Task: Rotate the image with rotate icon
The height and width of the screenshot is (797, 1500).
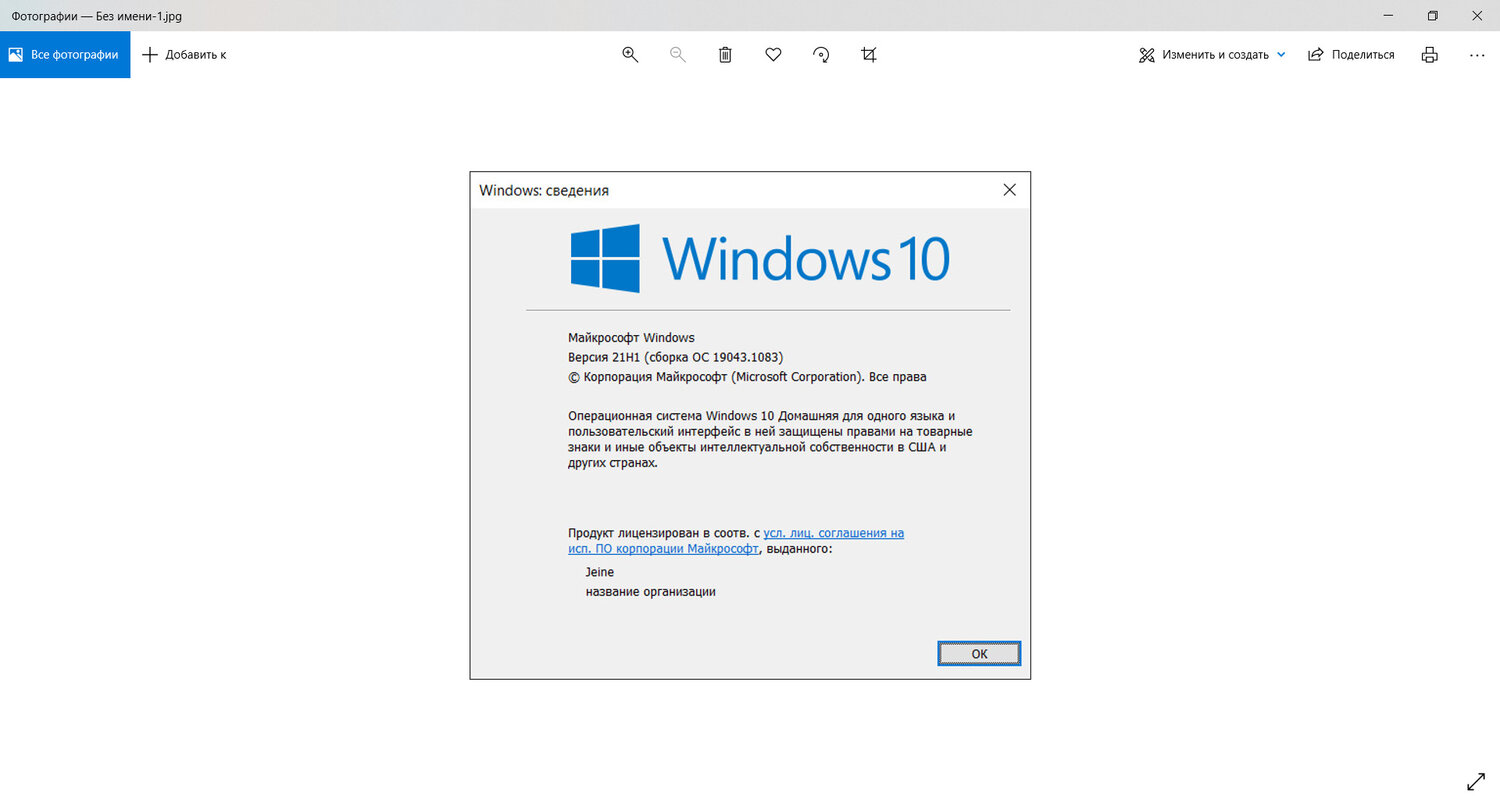Action: pos(821,55)
